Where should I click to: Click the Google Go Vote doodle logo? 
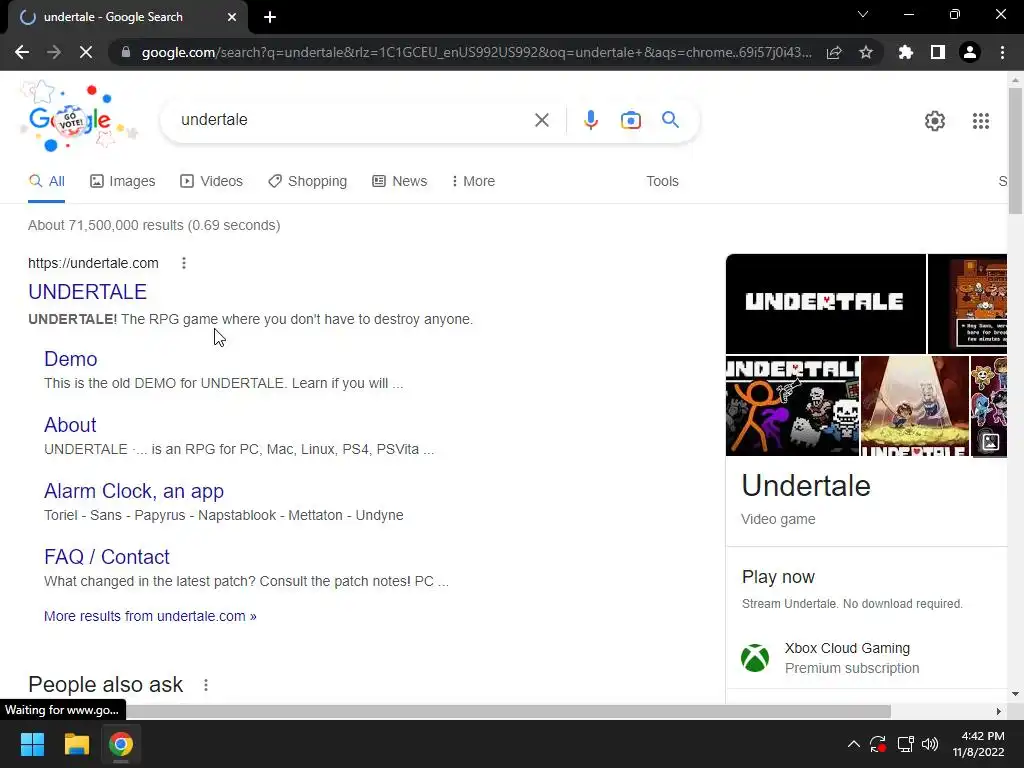pyautogui.click(x=78, y=116)
